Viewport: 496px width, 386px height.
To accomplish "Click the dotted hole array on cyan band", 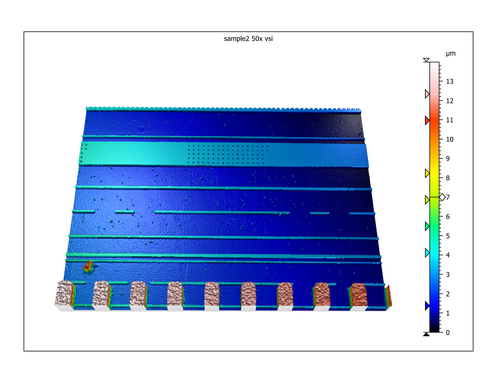I will click(x=228, y=154).
